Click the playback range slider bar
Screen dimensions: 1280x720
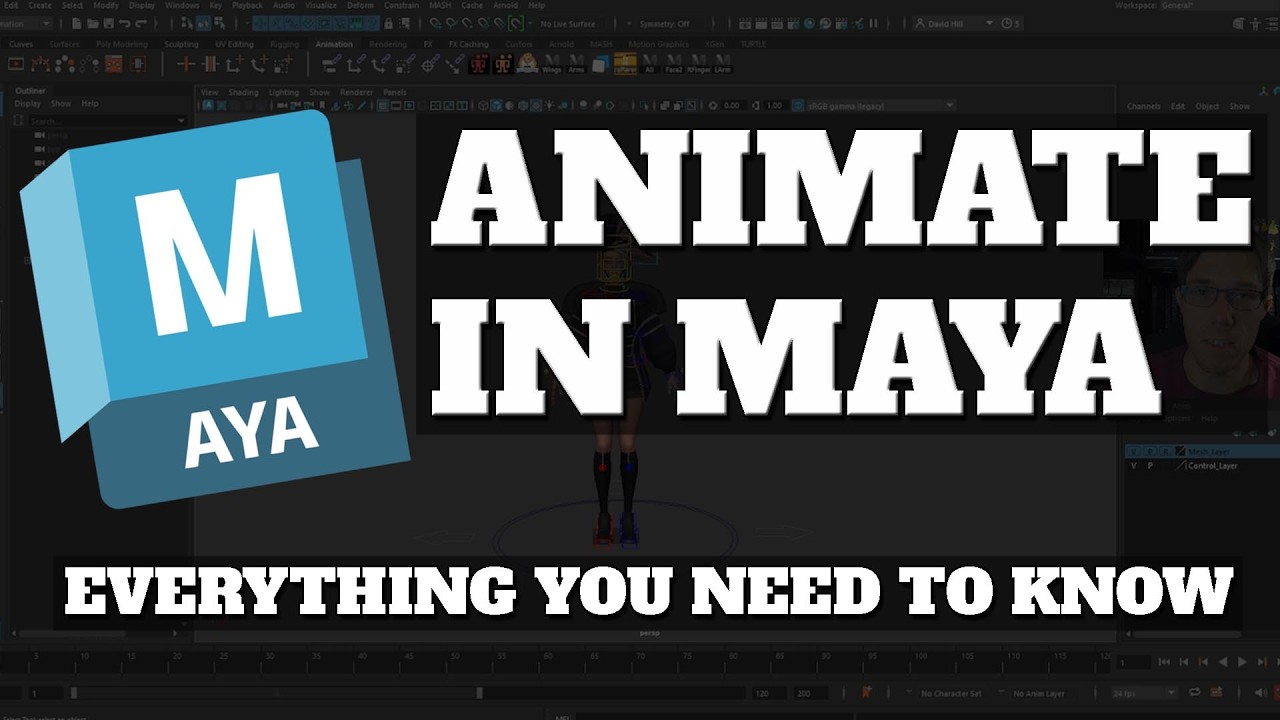(x=276, y=693)
